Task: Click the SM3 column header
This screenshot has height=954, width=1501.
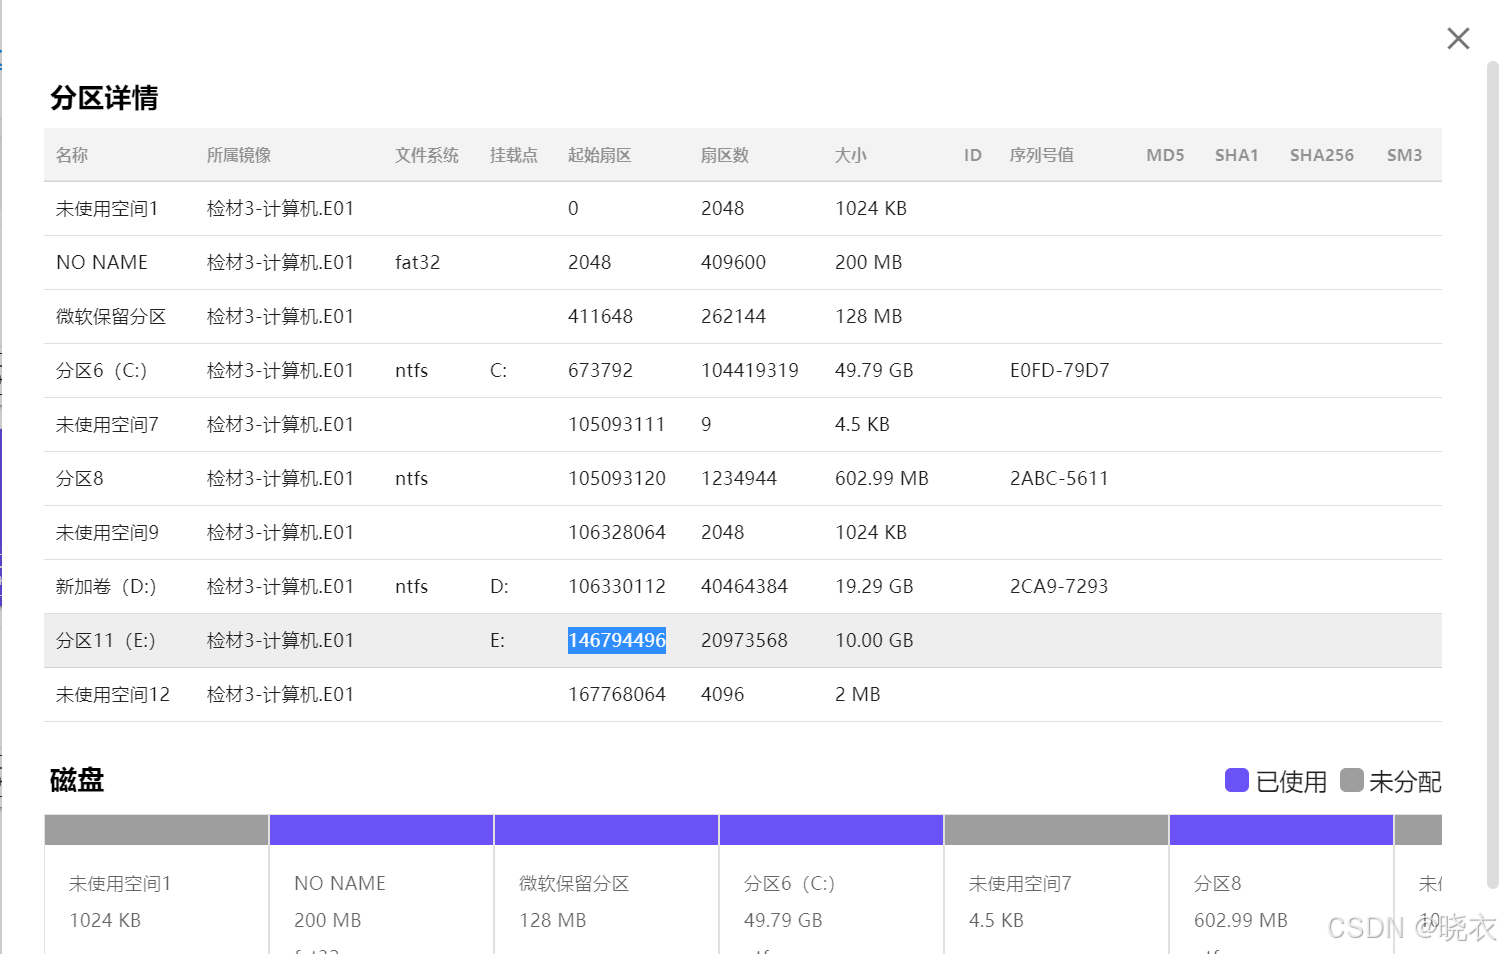Action: click(x=1404, y=155)
